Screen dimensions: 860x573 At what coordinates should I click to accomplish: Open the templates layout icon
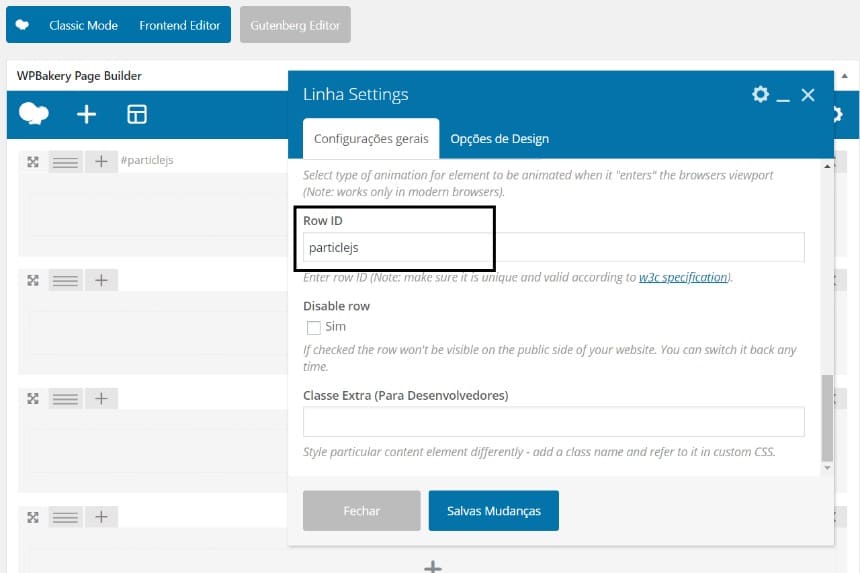tap(137, 114)
